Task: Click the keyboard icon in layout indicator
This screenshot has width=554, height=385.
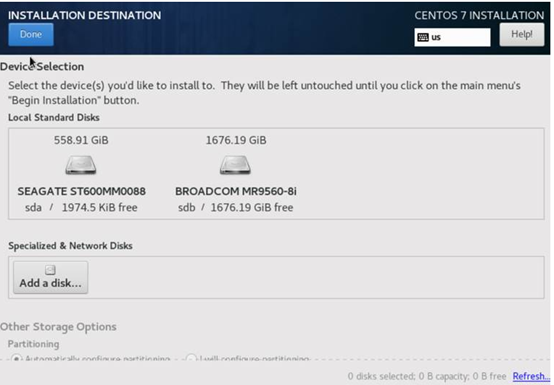Action: click(423, 37)
